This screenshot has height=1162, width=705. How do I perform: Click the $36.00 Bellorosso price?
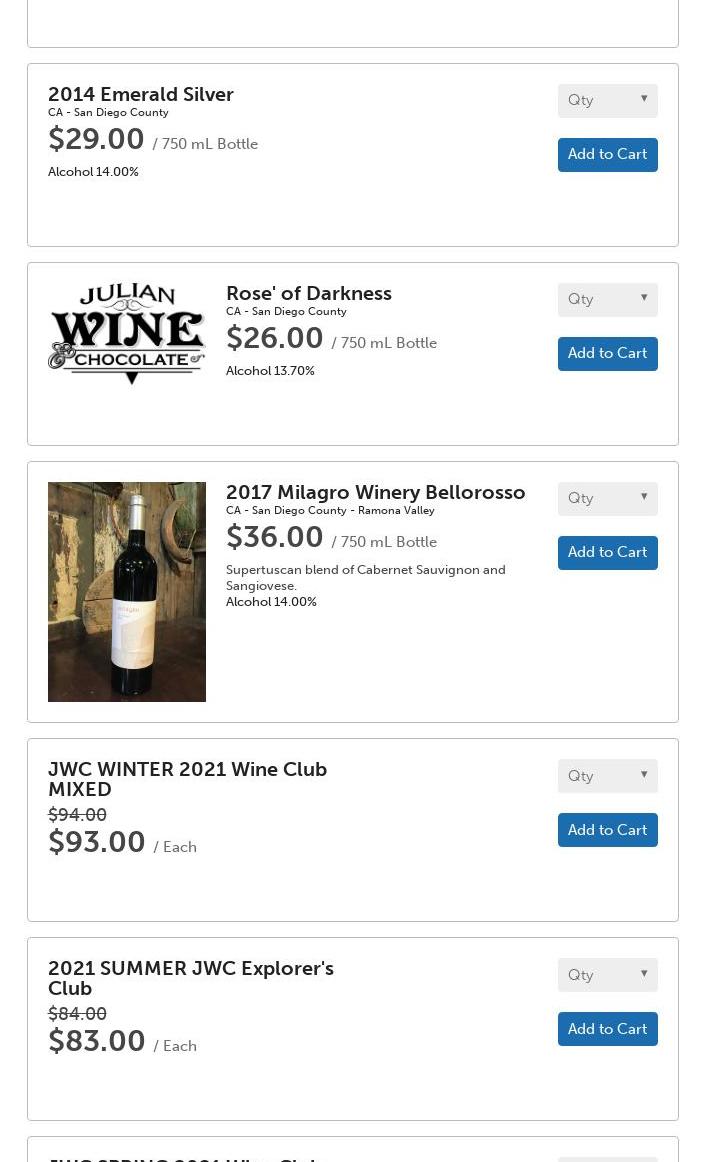(274, 537)
